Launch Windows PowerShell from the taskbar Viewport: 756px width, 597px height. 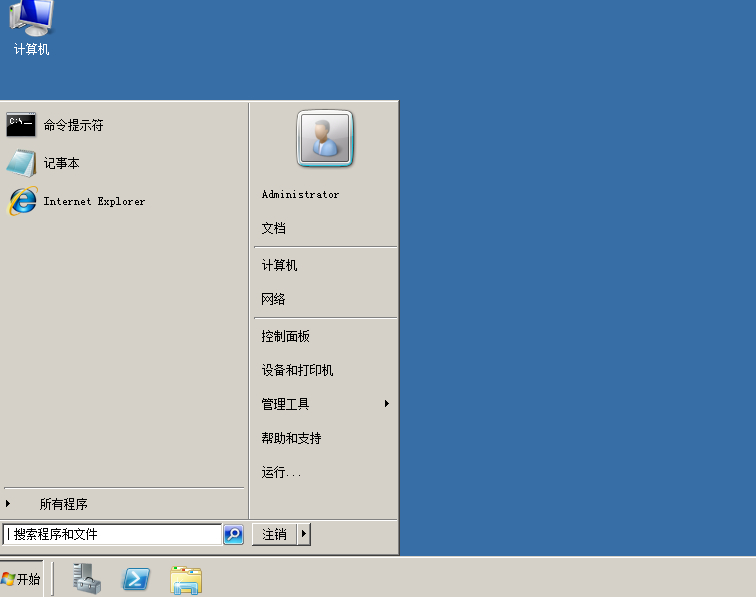click(x=136, y=579)
